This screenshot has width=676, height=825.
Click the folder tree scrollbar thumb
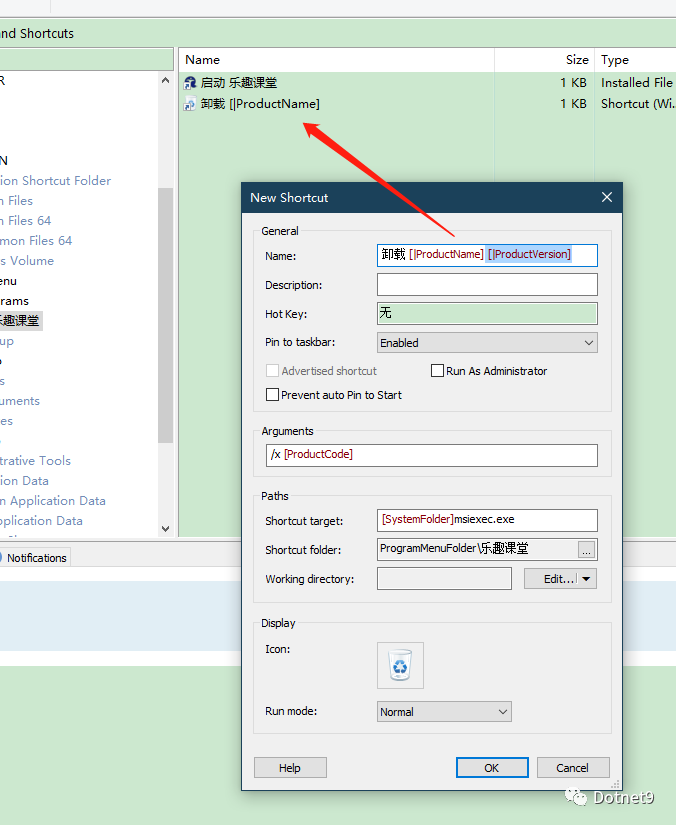point(165,315)
